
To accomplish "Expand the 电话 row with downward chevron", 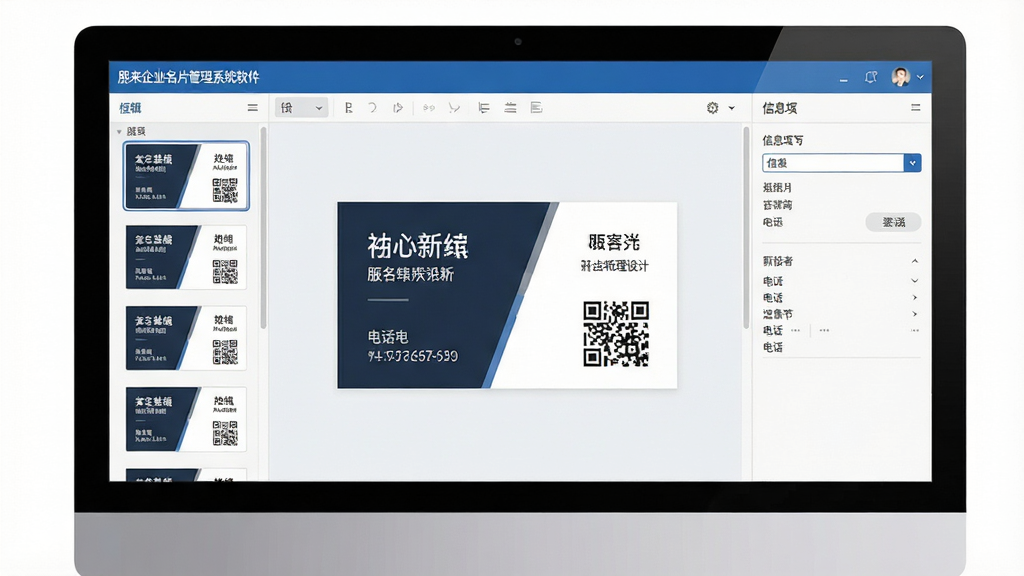I will 915,281.
